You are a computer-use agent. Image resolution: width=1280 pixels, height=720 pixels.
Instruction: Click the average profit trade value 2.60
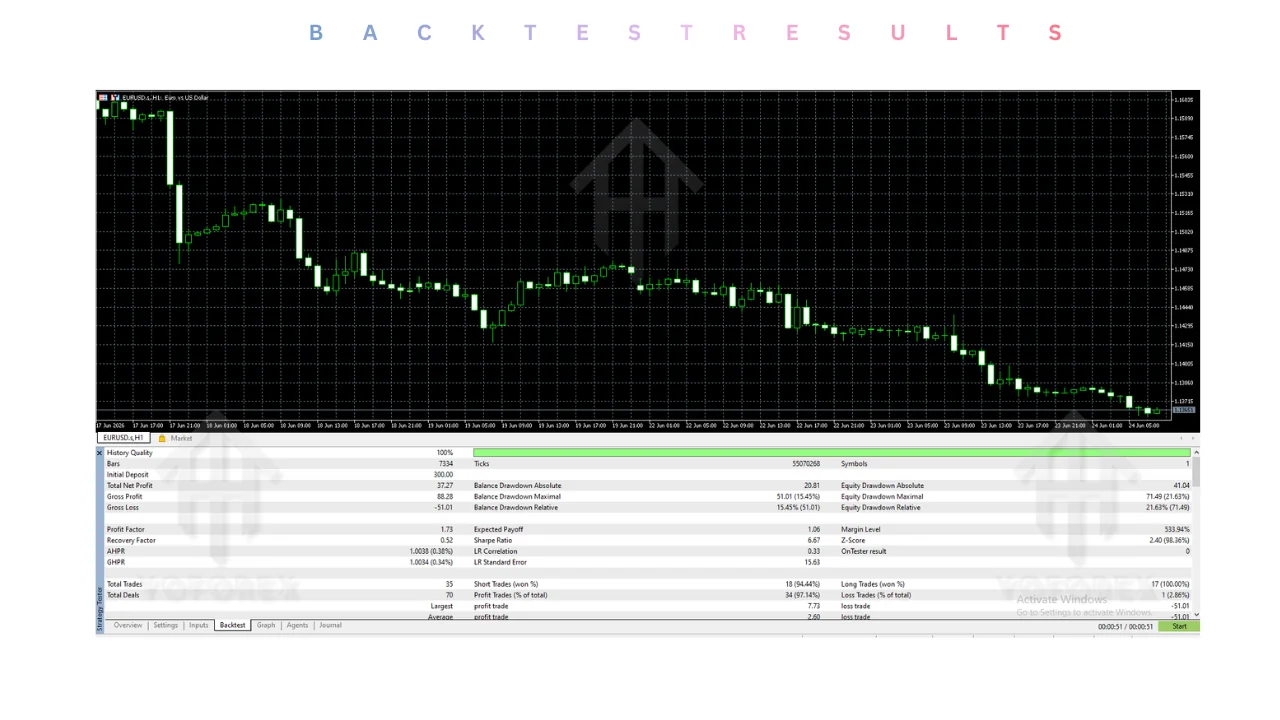pos(814,617)
